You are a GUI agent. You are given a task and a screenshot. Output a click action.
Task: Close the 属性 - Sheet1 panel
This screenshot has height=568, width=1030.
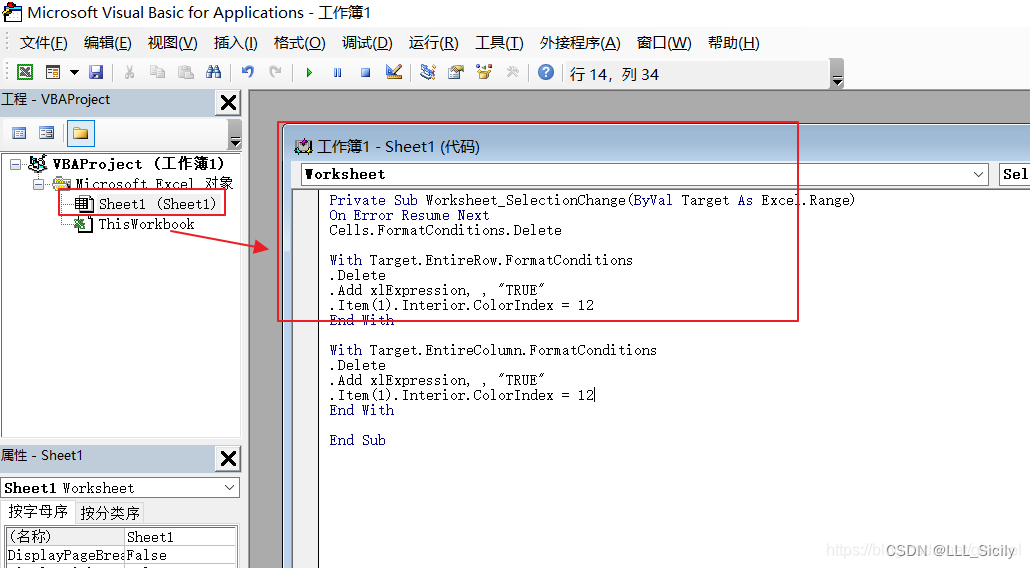coord(228,458)
